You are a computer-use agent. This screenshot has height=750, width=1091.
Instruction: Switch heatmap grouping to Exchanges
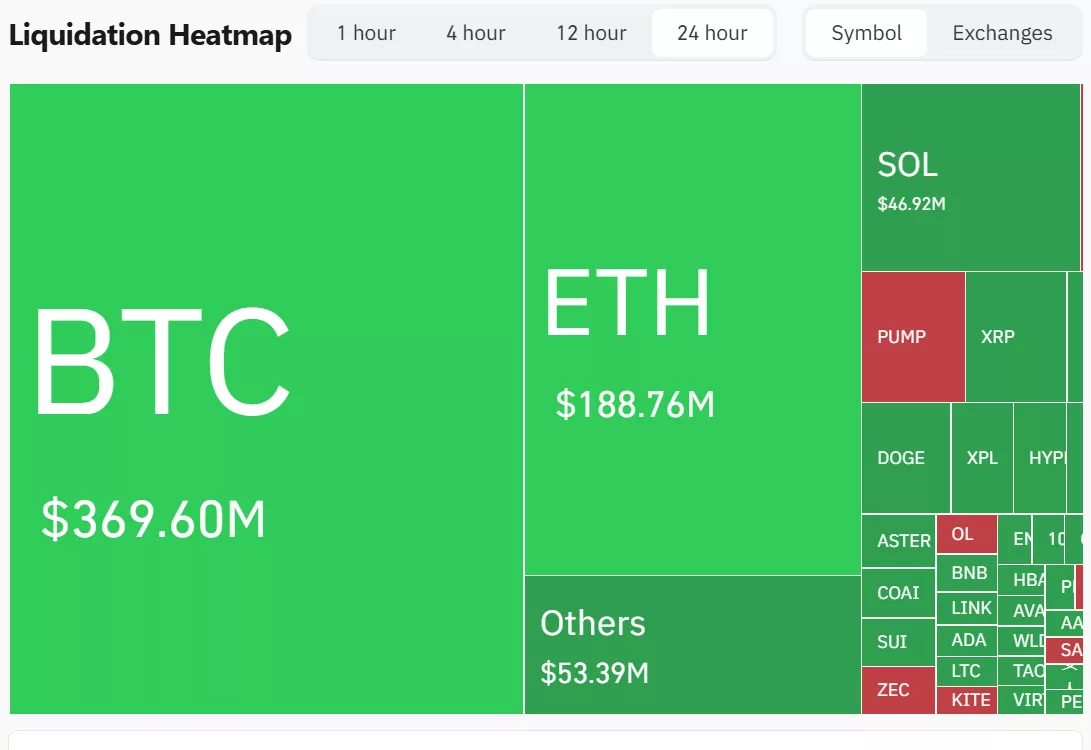click(x=1002, y=33)
